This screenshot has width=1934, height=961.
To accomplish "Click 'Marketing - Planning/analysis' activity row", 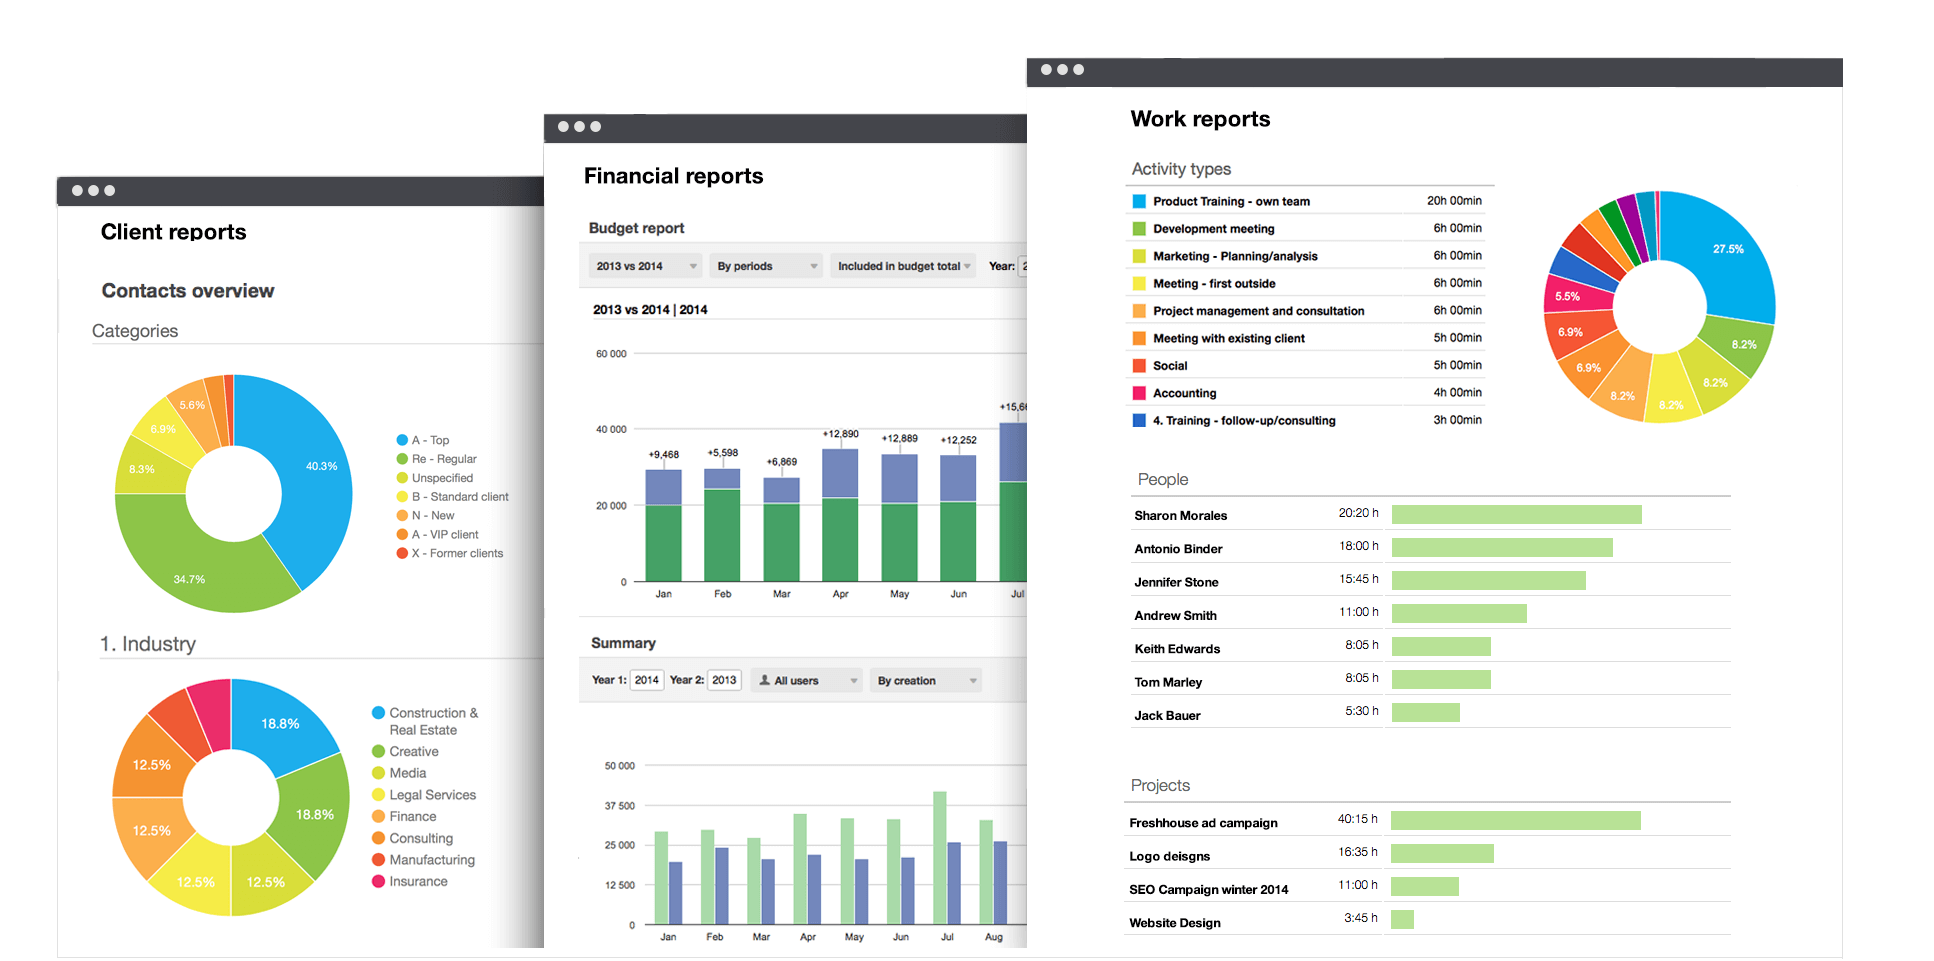I will pyautogui.click(x=1307, y=256).
